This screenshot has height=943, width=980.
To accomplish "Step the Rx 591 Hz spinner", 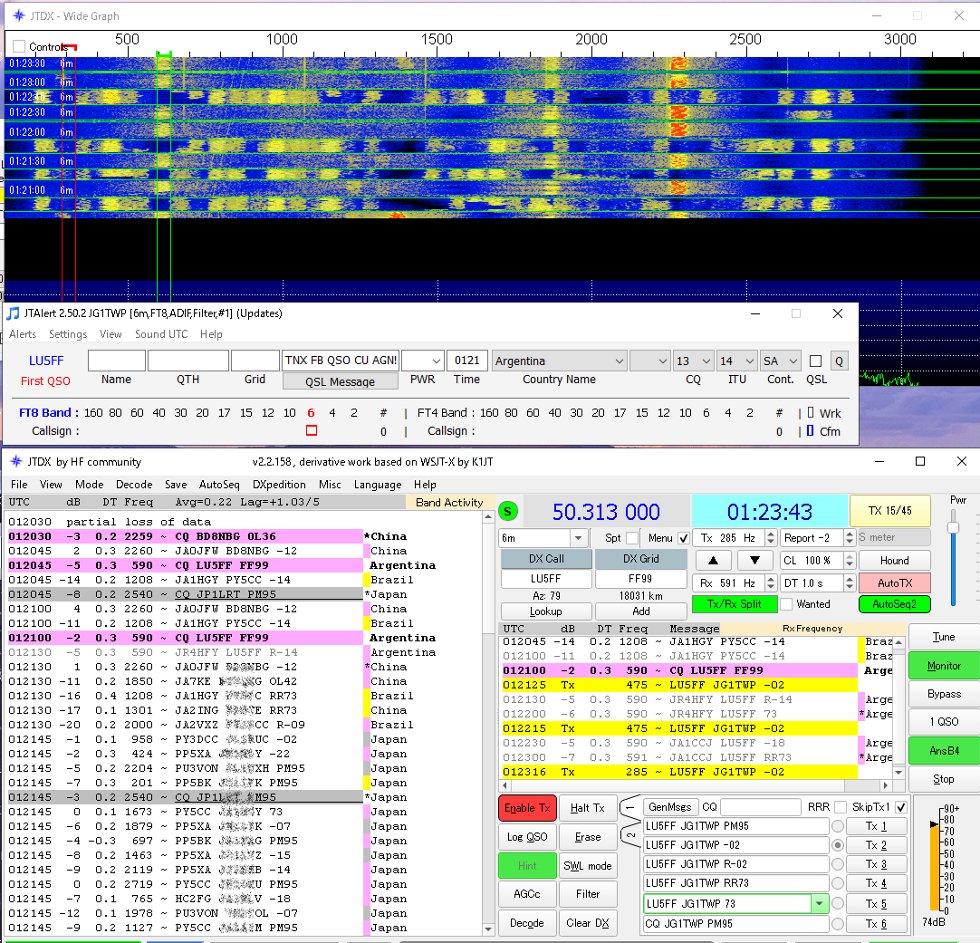I will 770,583.
